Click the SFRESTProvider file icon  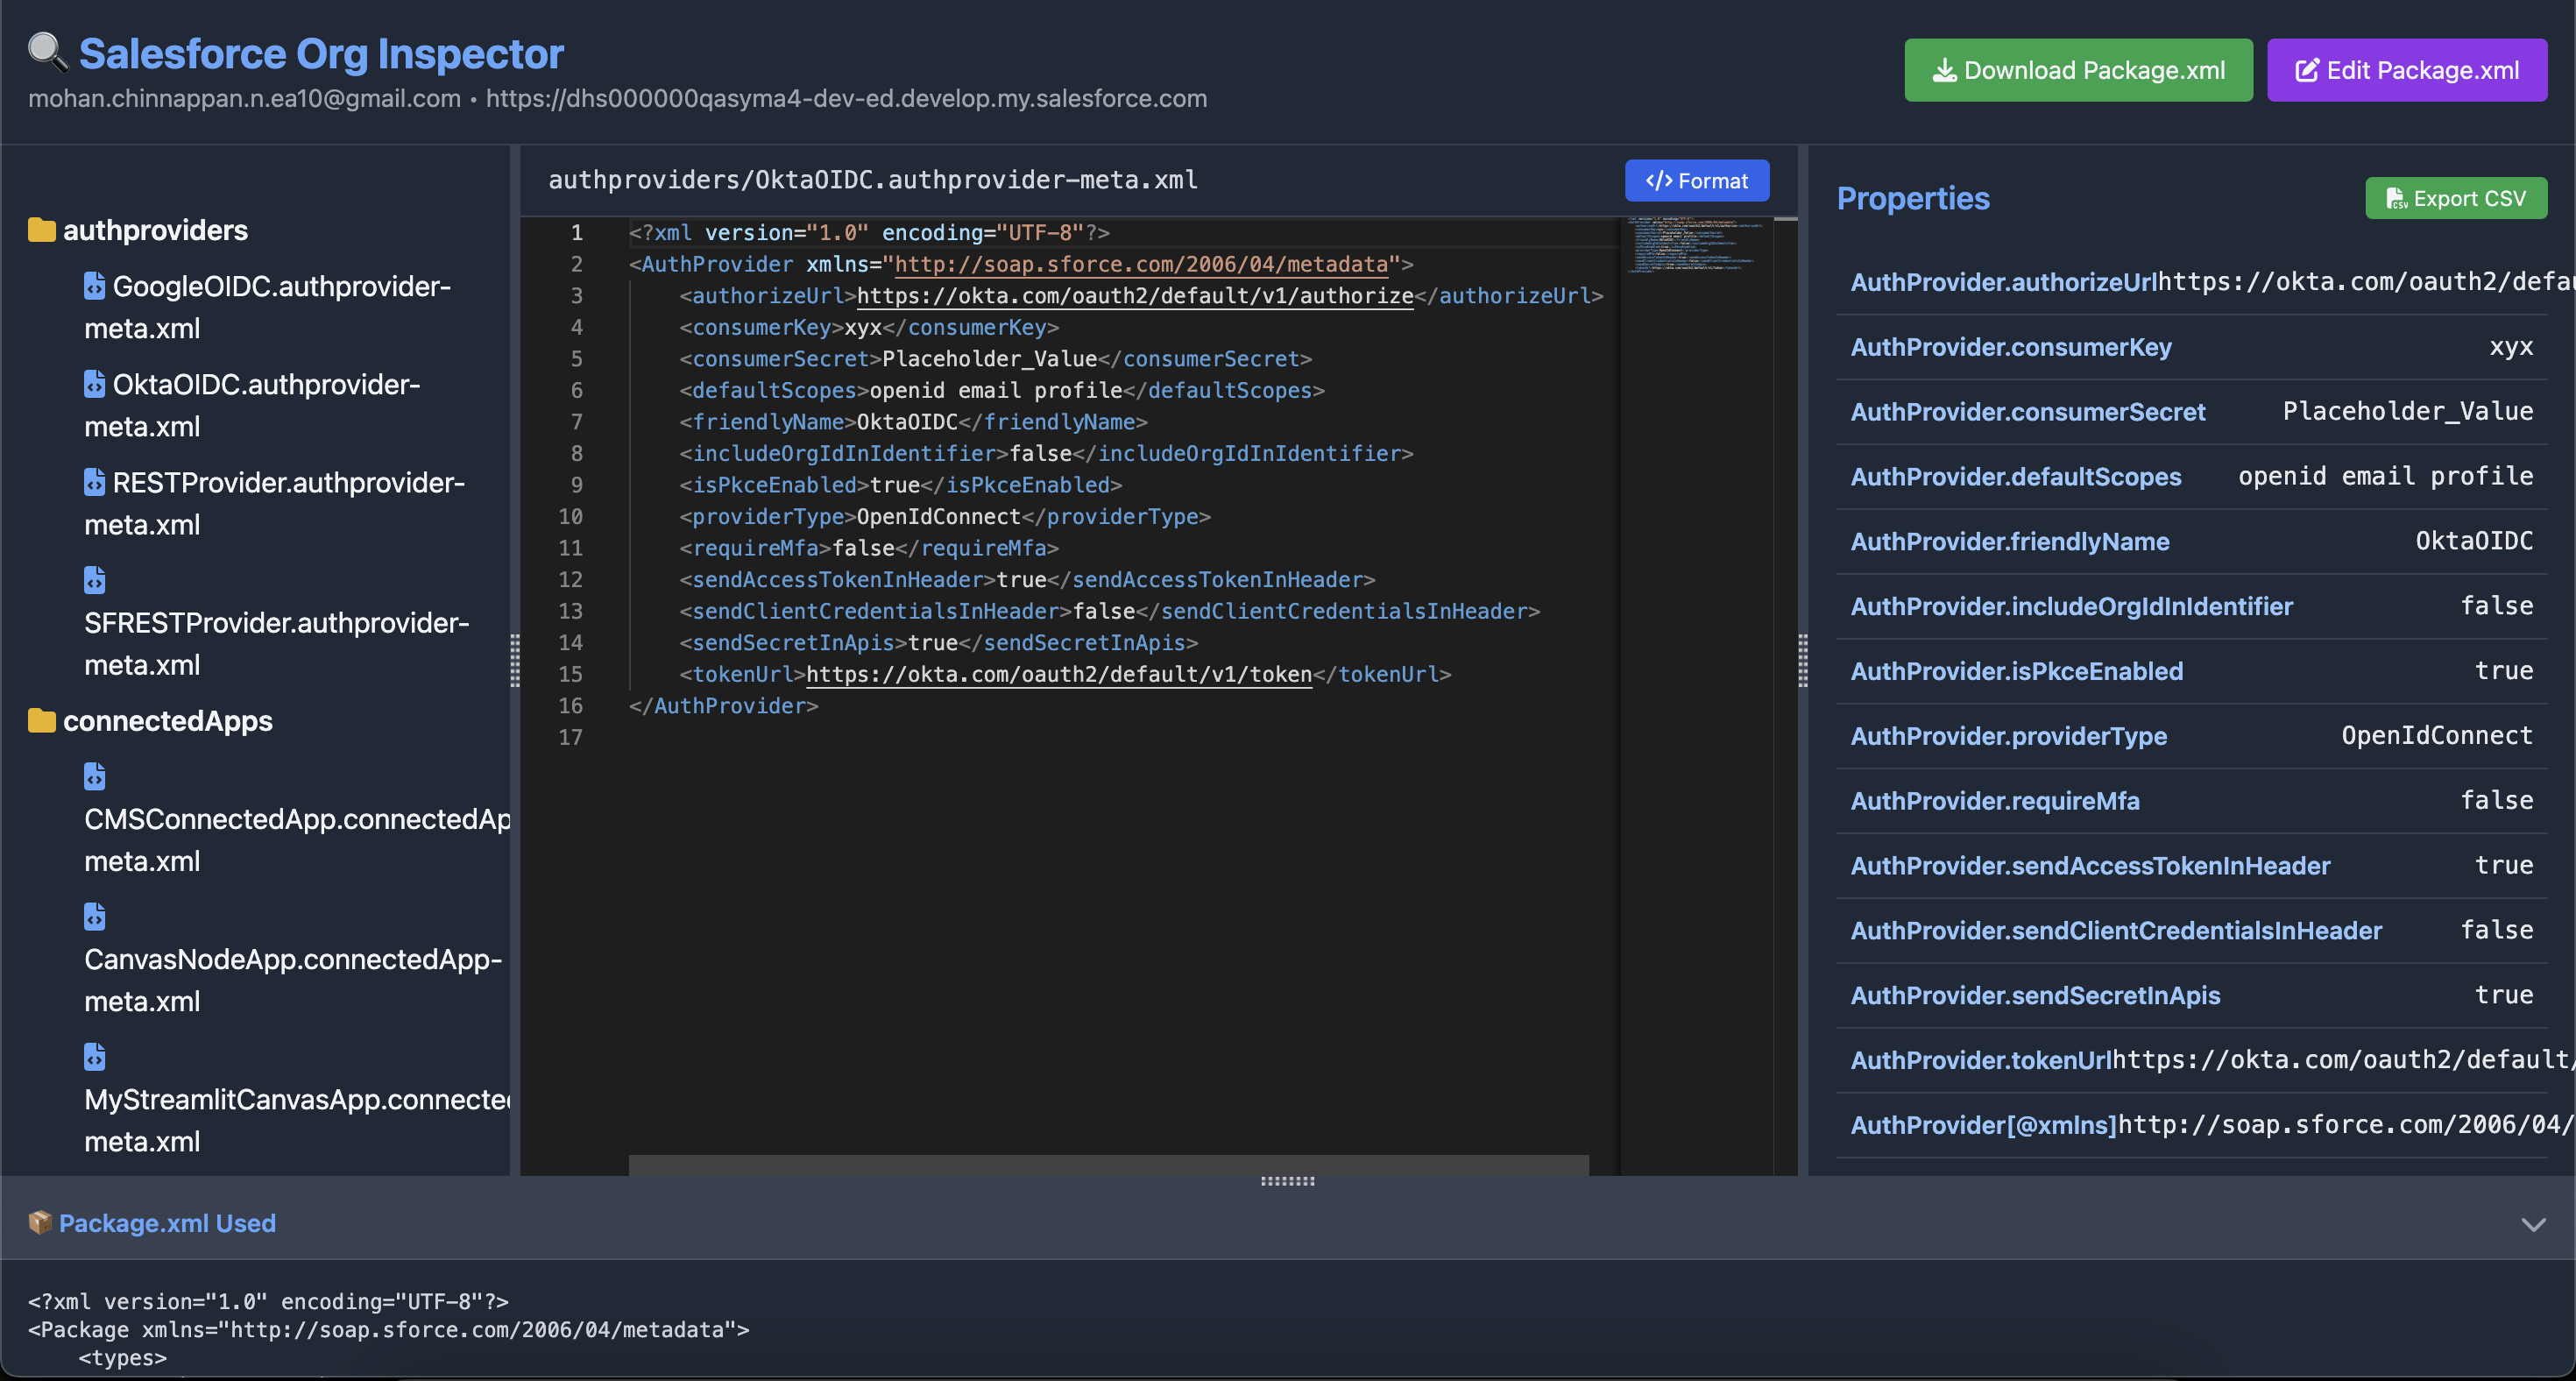[94, 580]
